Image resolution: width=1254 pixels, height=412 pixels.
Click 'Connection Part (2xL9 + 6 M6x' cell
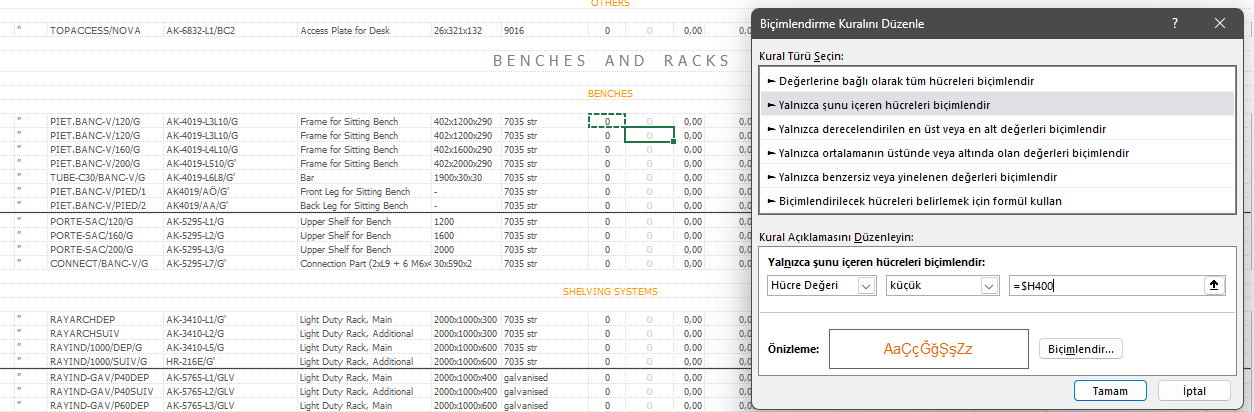pos(365,263)
